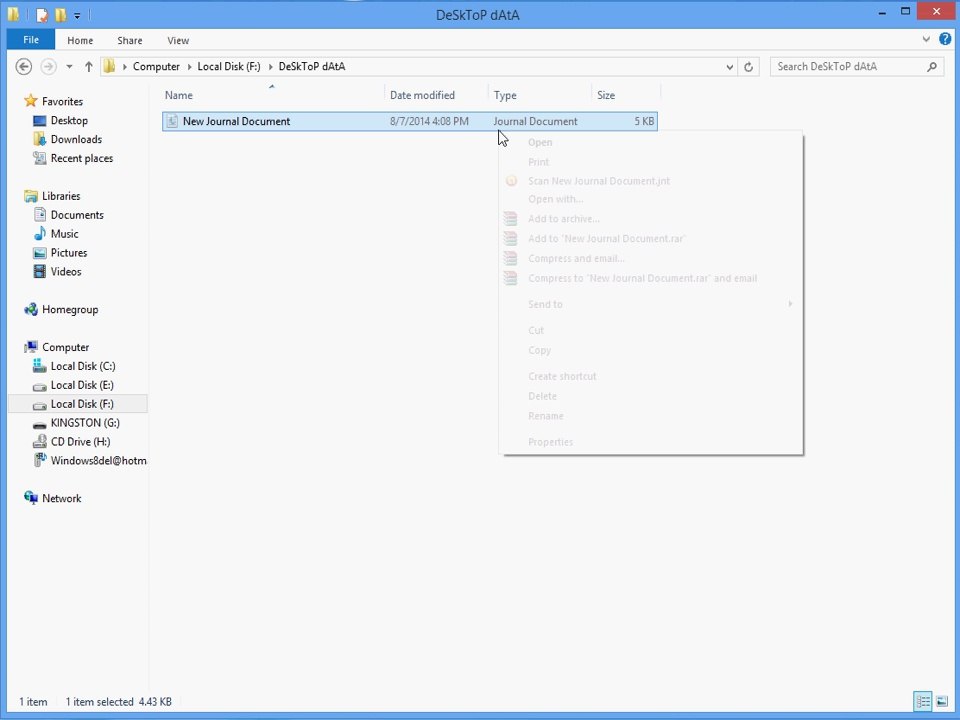Open the Pictures library

[x=69, y=253]
